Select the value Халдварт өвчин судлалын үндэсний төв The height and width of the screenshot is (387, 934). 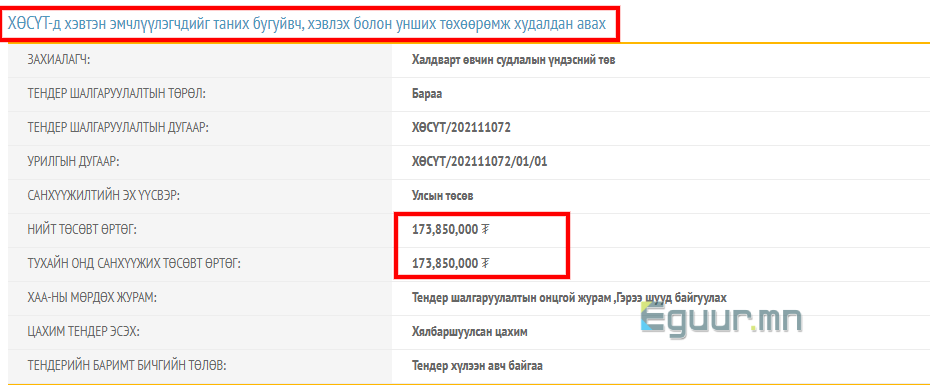pos(513,60)
